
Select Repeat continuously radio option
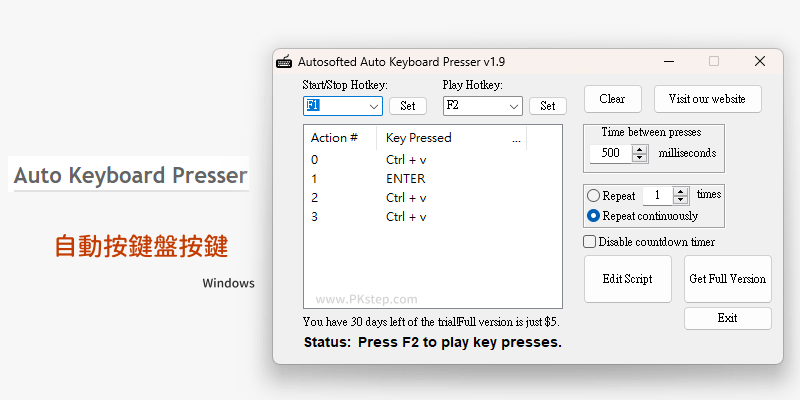[x=593, y=216]
